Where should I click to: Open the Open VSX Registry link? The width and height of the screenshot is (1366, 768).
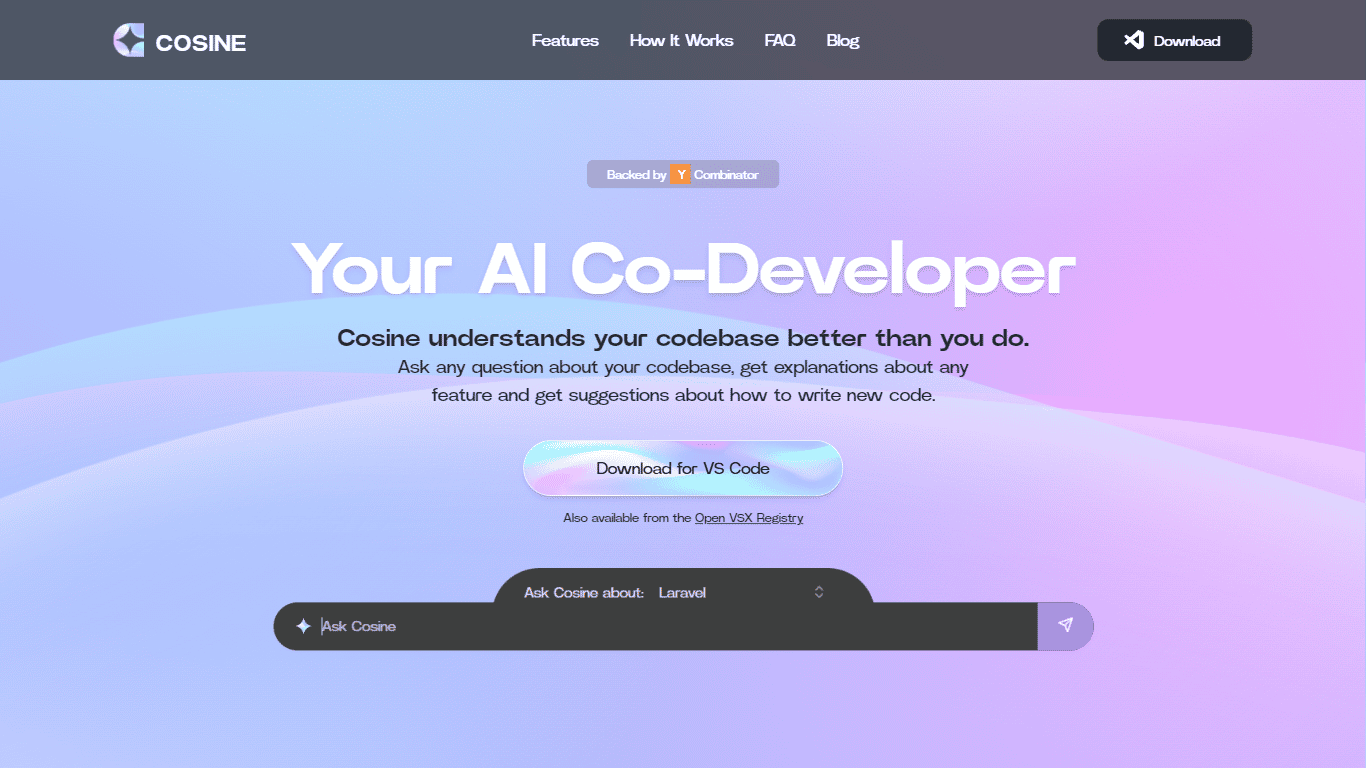749,518
